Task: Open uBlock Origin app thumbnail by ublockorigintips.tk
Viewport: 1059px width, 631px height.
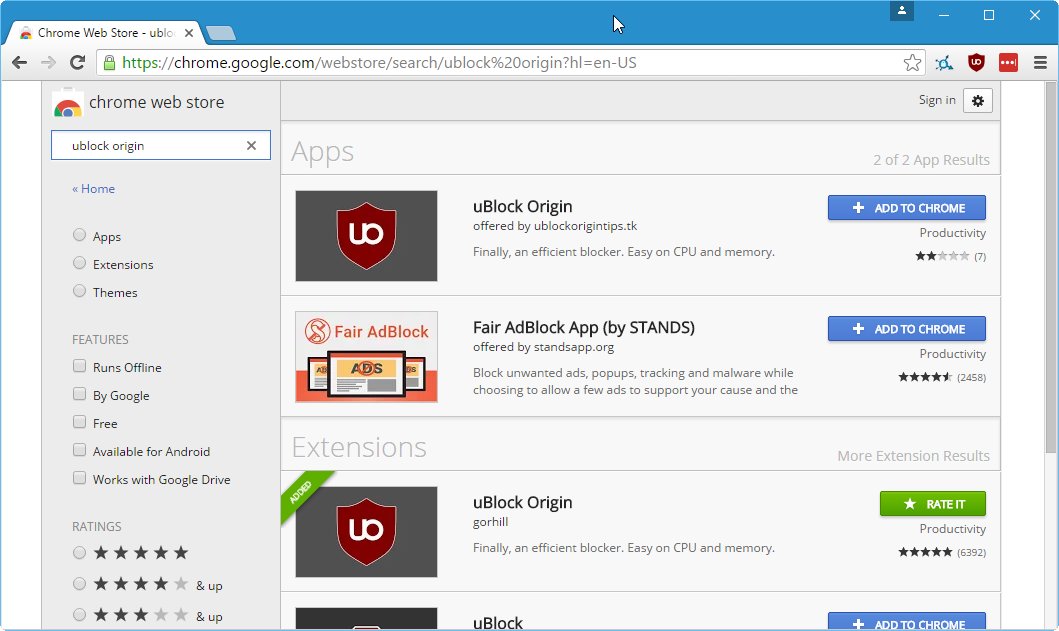Action: tap(366, 236)
